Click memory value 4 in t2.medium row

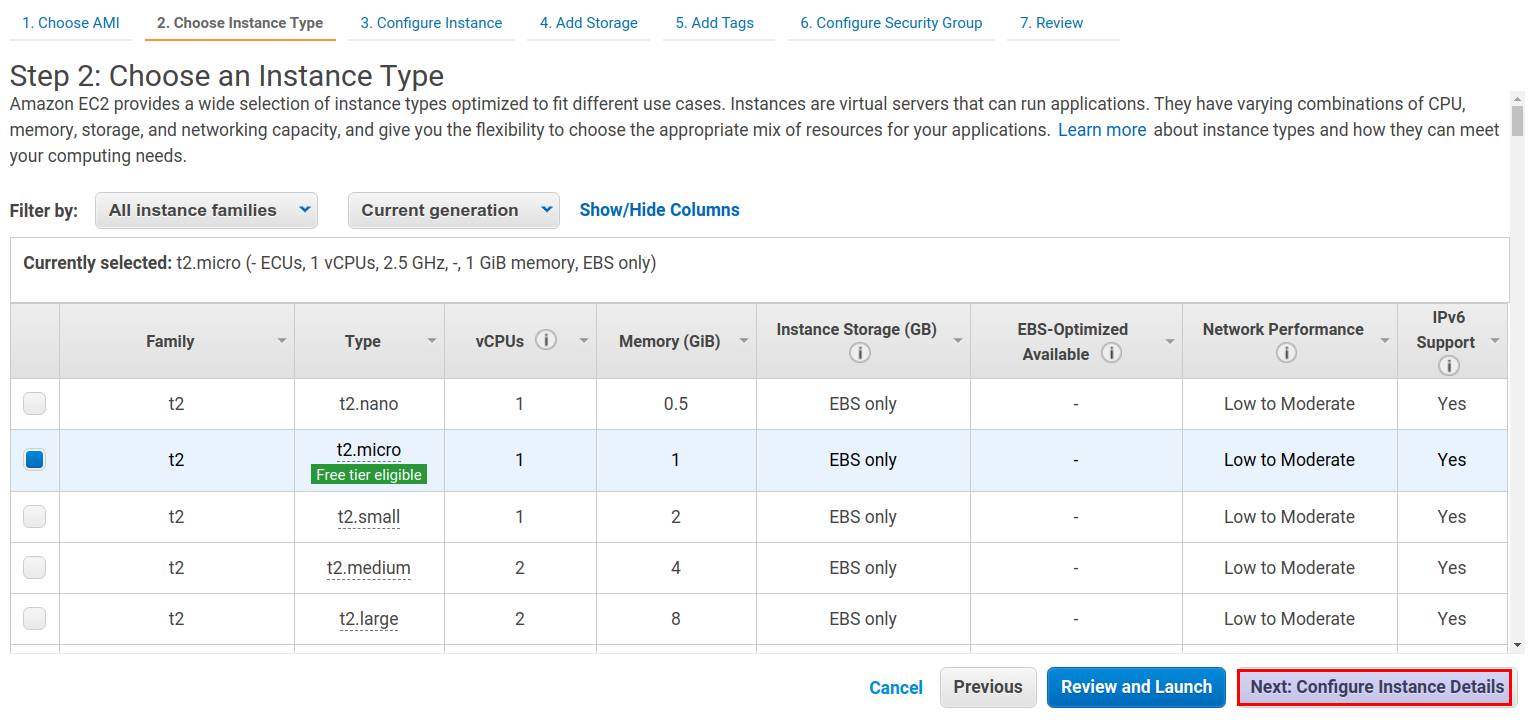tap(676, 568)
